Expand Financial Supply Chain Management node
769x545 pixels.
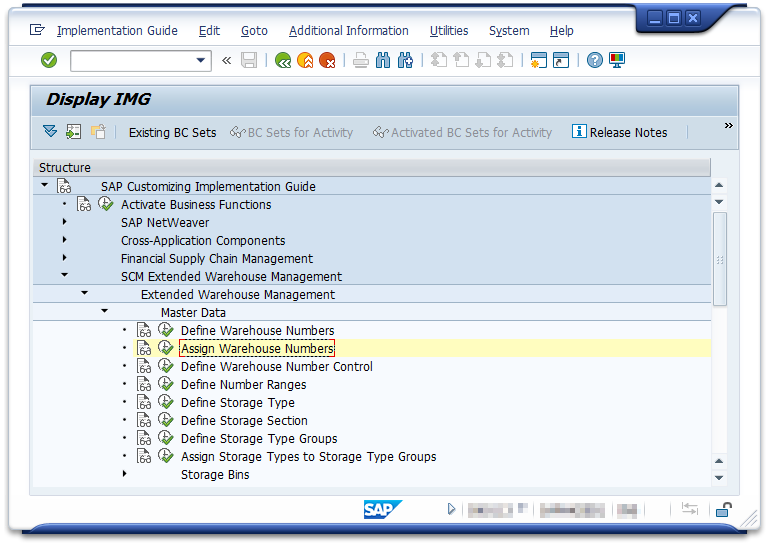pyautogui.click(x=64, y=258)
